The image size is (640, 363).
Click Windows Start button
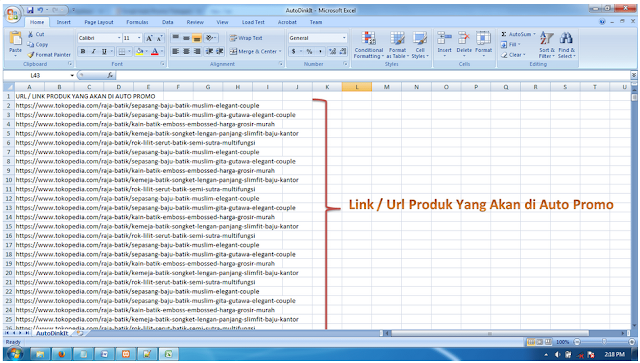(16, 354)
